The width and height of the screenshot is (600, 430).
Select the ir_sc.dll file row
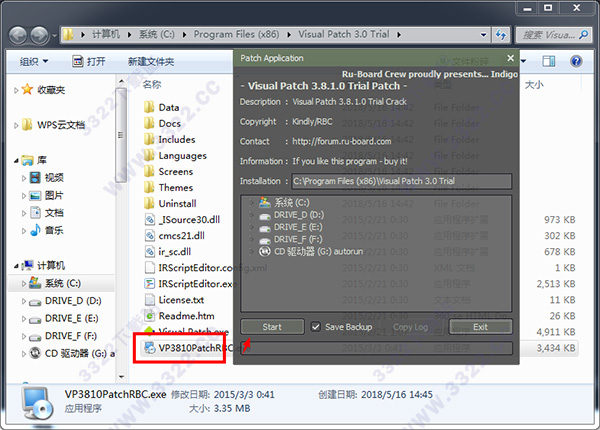coord(168,252)
